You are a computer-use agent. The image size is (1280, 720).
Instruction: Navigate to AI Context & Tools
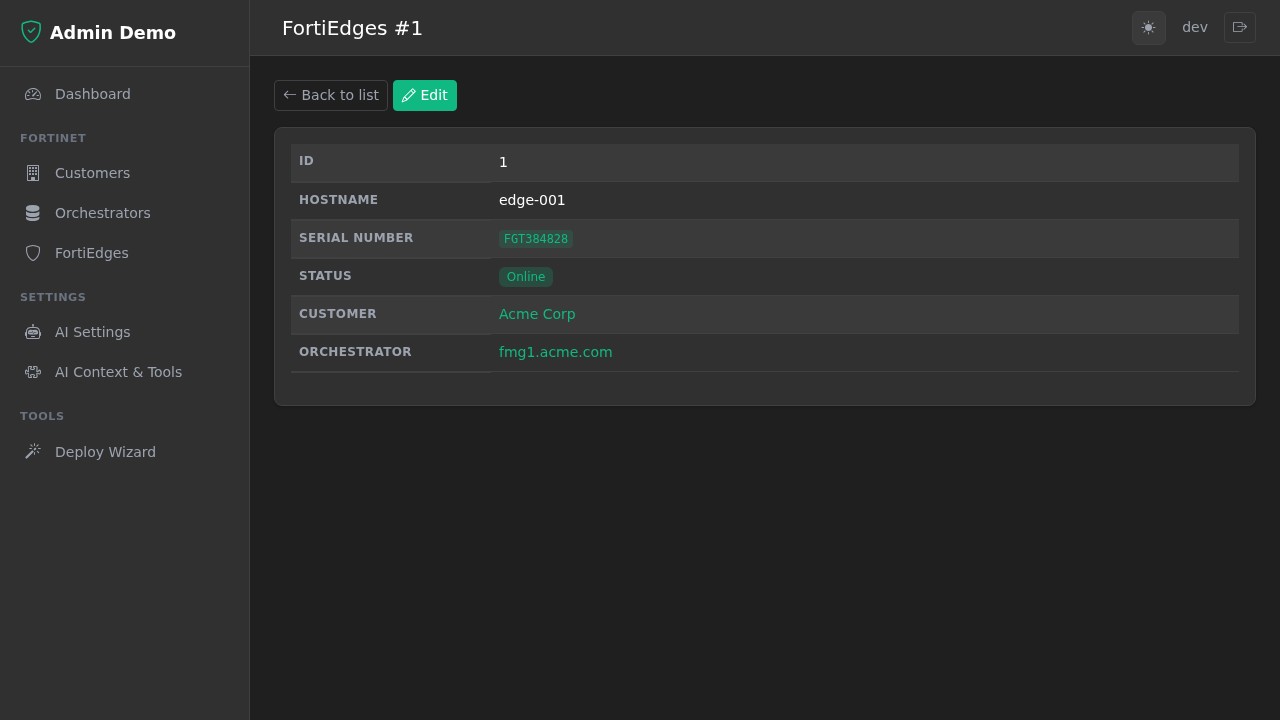(x=124, y=372)
